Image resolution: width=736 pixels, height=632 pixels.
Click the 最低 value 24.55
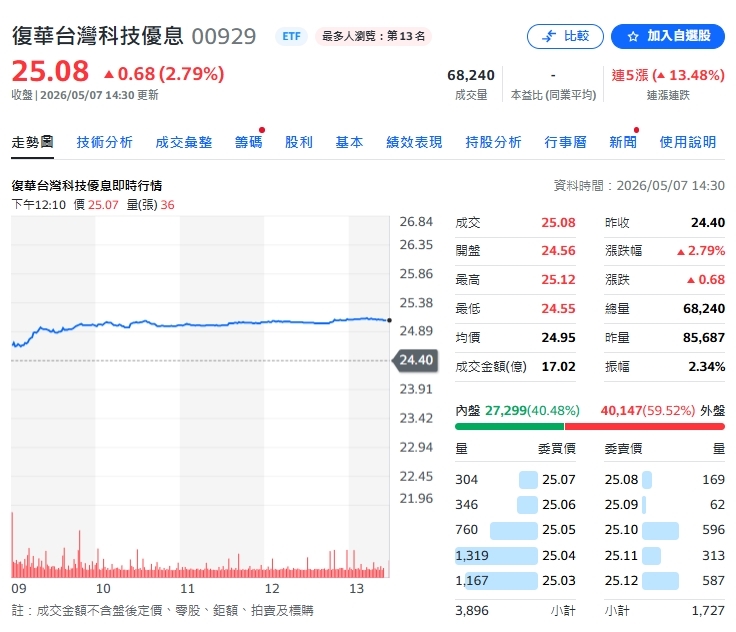coord(558,308)
